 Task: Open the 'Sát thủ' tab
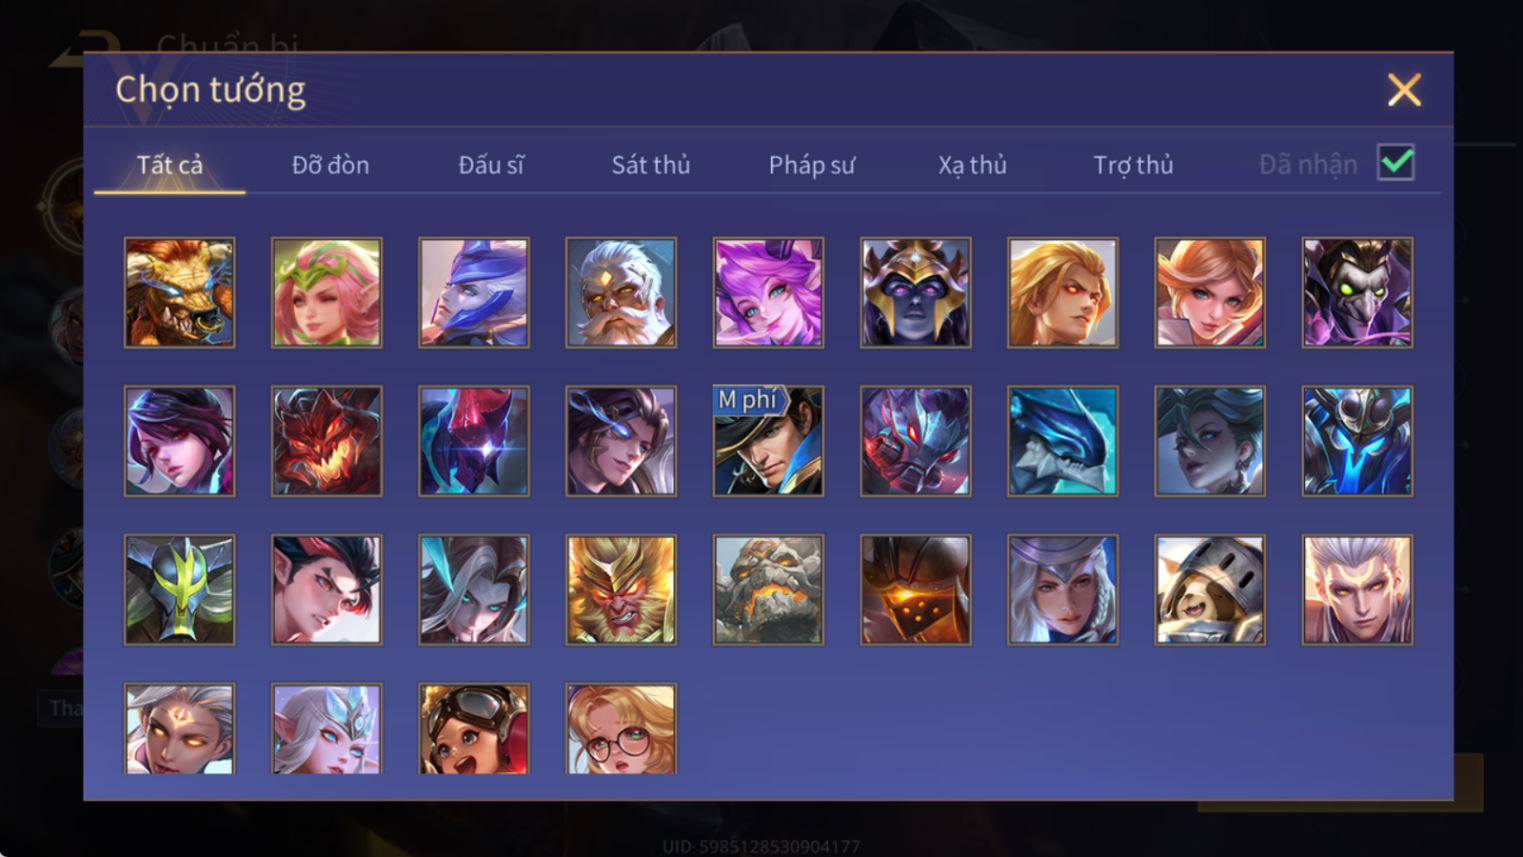651,165
